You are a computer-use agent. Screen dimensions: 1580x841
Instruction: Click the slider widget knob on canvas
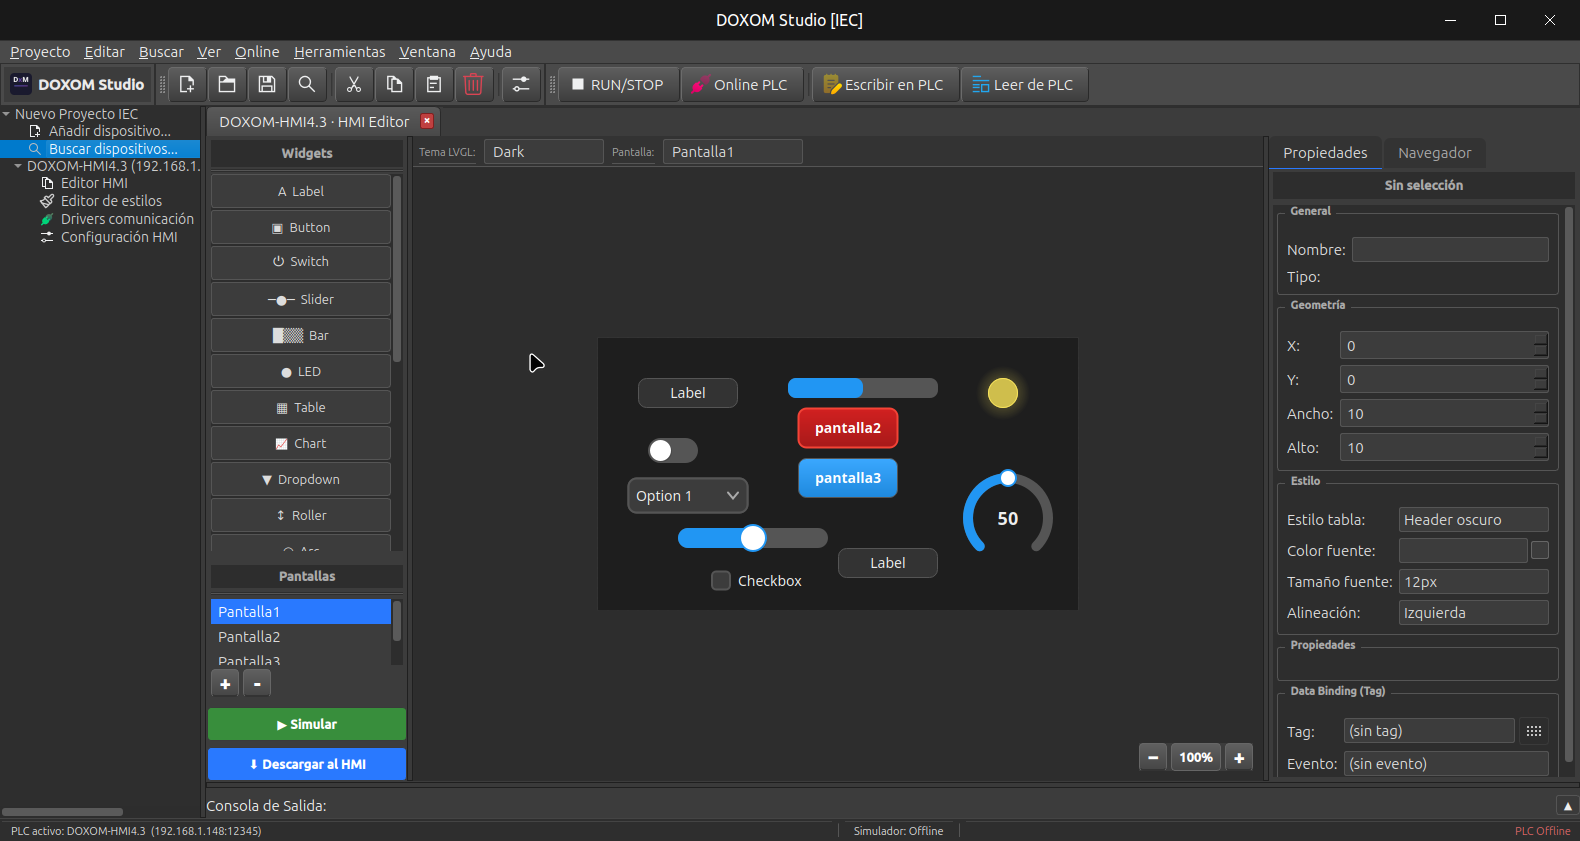tap(753, 538)
